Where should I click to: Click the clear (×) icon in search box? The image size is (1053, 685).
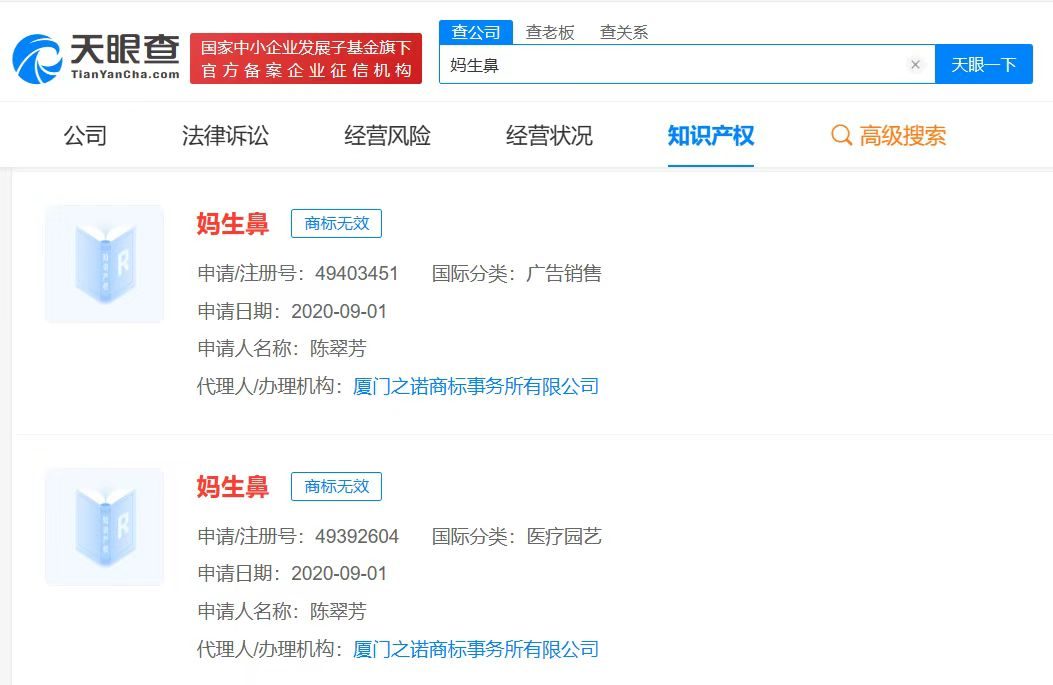916,64
